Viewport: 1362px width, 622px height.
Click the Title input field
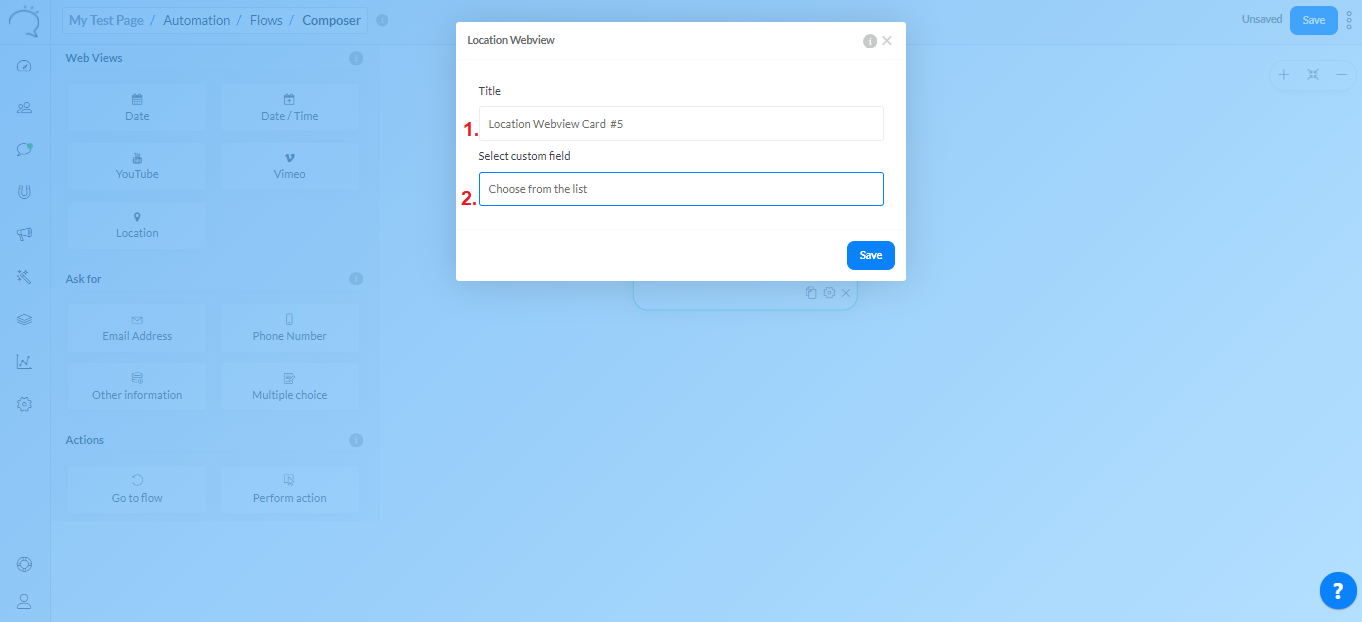click(x=681, y=124)
